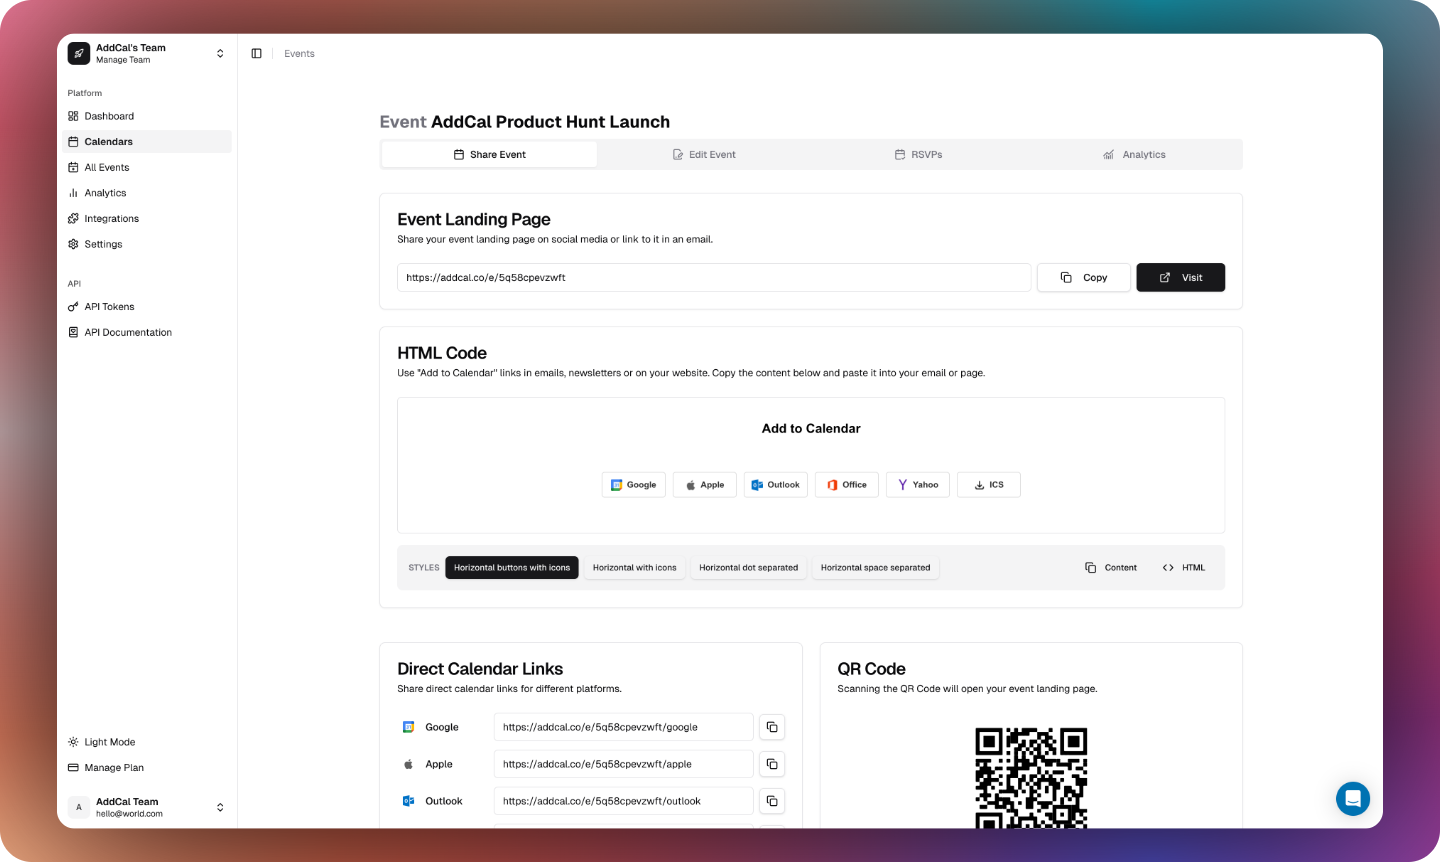Visit the event landing page
Image resolution: width=1440 pixels, height=862 pixels.
pos(1181,278)
